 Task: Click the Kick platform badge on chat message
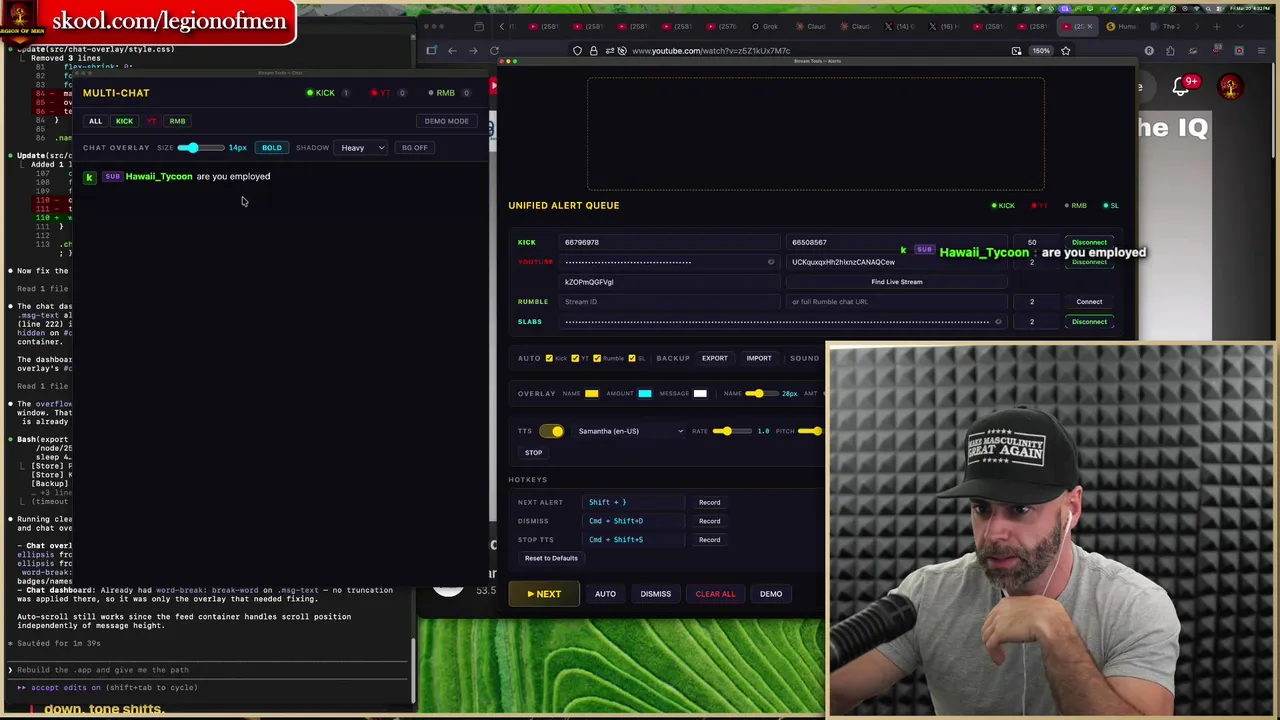(89, 177)
